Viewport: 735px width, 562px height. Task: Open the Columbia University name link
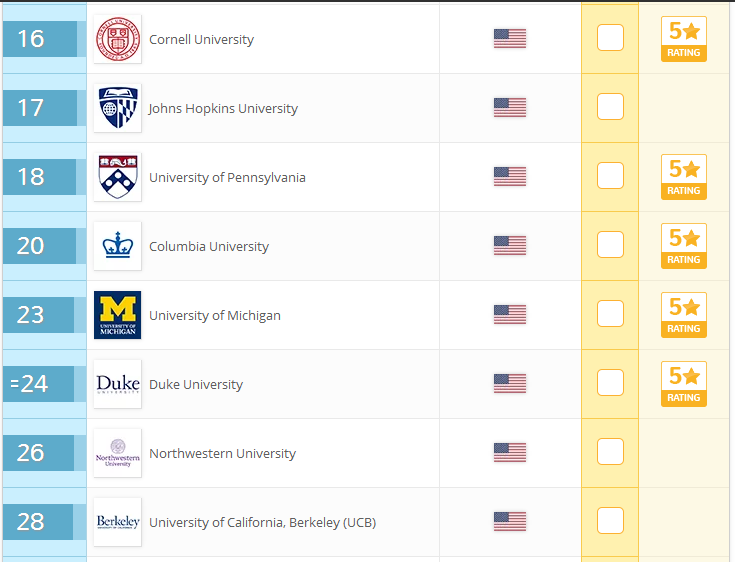209,247
